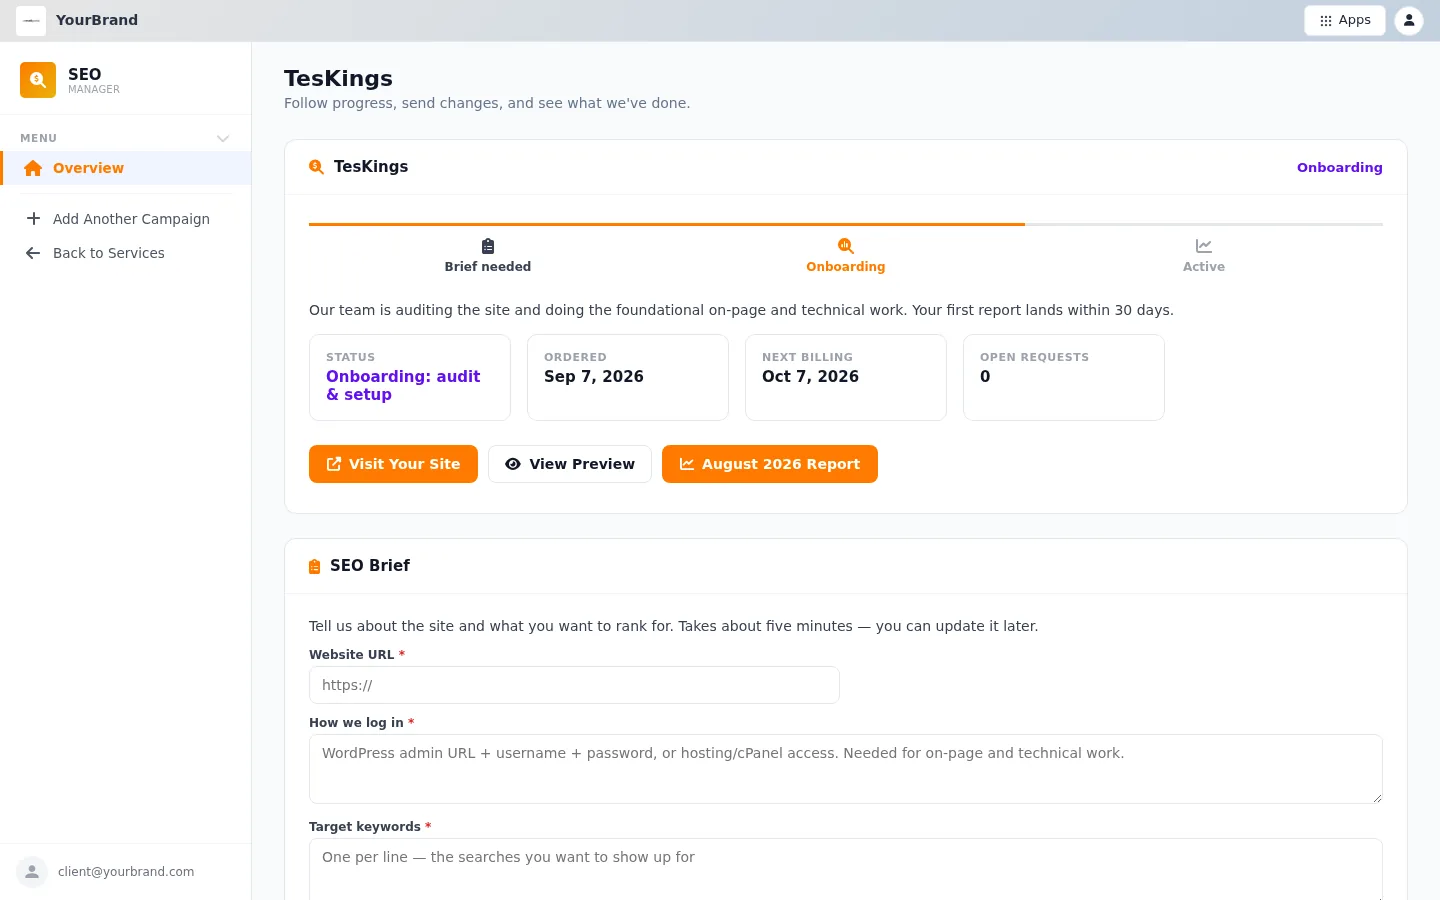Viewport: 1440px width, 900px height.
Task: Click the 'How we log in' resize handle
Action: click(1377, 798)
